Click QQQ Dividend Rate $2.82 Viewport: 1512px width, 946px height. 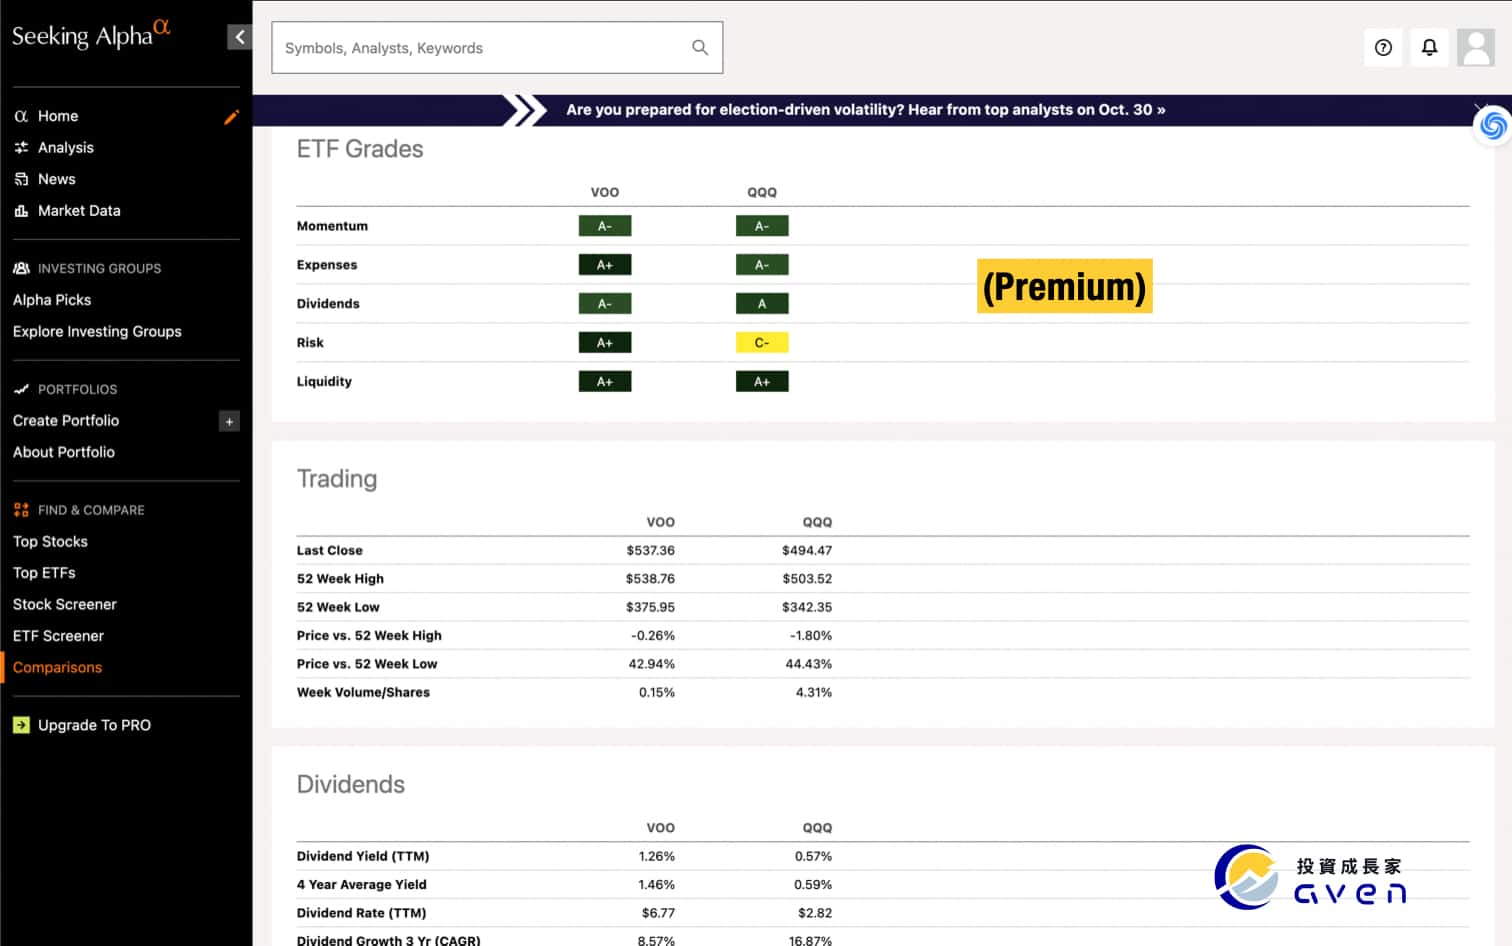point(815,913)
